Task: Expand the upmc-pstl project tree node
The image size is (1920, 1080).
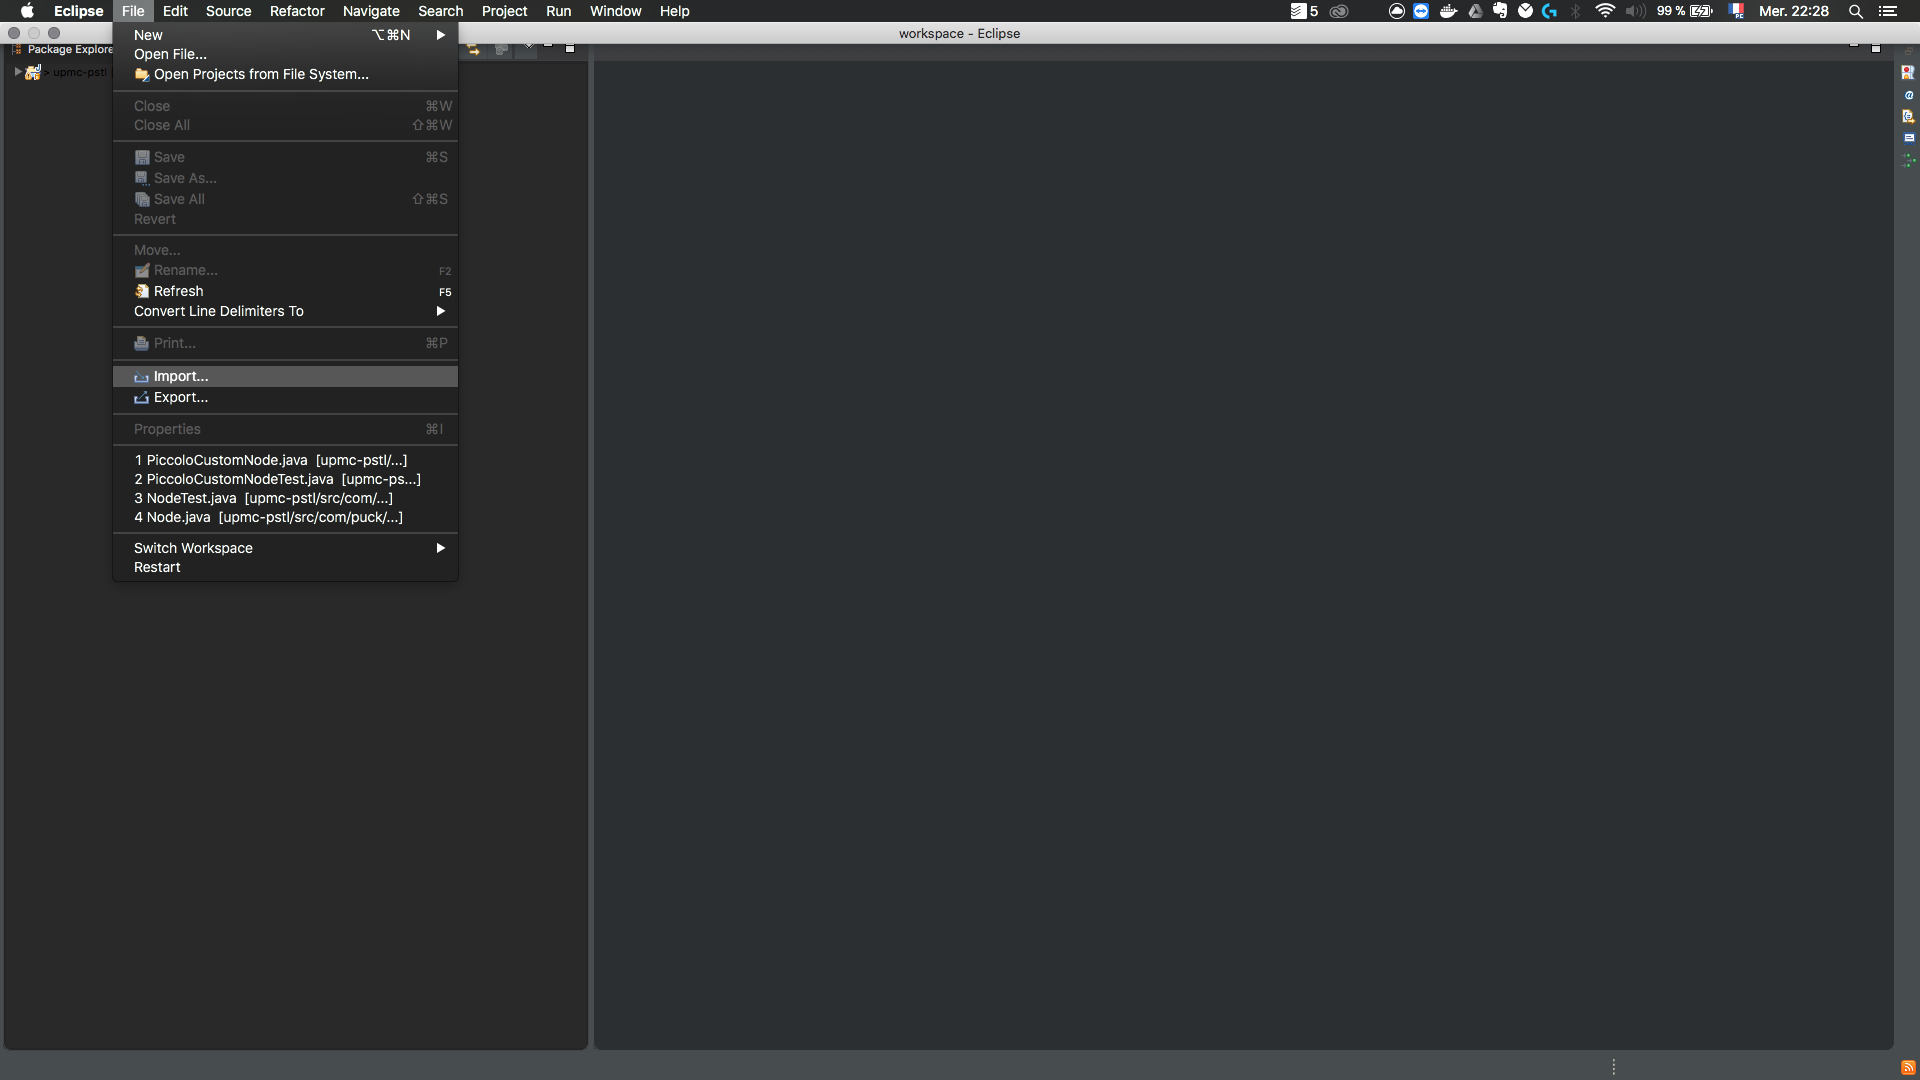Action: coord(18,72)
